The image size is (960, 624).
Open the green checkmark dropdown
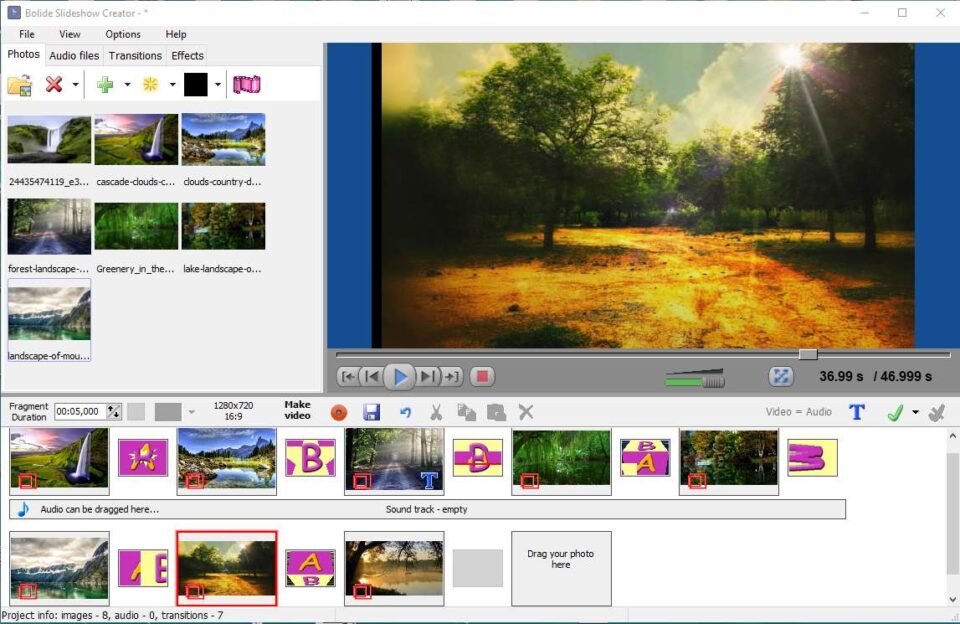916,411
